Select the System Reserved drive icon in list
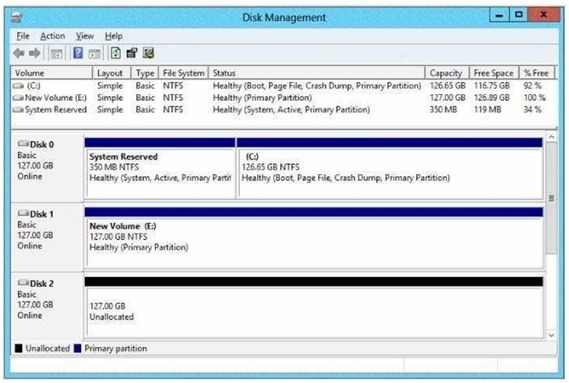This screenshot has width=569, height=383. tap(18, 110)
